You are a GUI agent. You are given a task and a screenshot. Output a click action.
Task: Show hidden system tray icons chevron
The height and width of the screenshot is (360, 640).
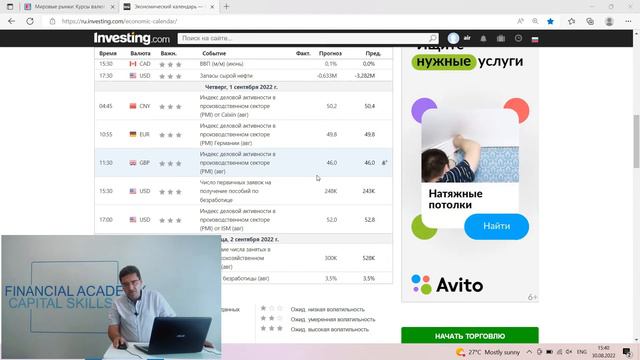click(x=529, y=352)
